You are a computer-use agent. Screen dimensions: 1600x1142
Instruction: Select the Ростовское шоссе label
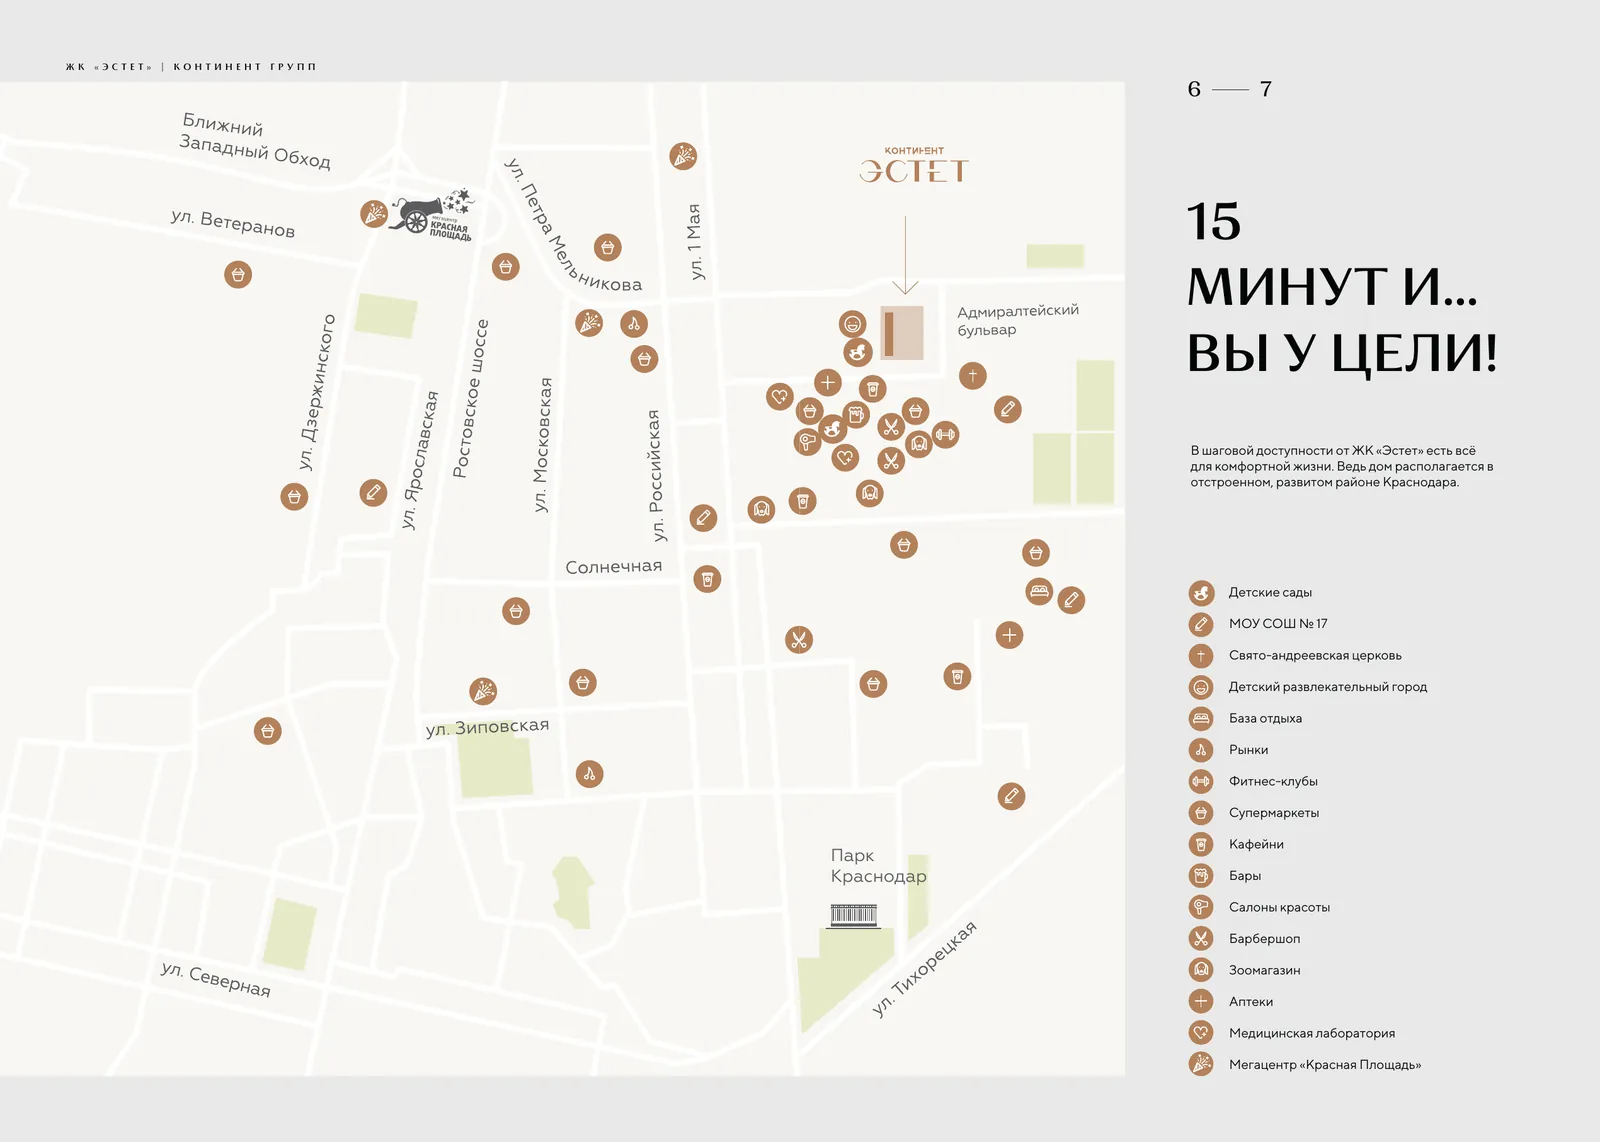pyautogui.click(x=470, y=398)
